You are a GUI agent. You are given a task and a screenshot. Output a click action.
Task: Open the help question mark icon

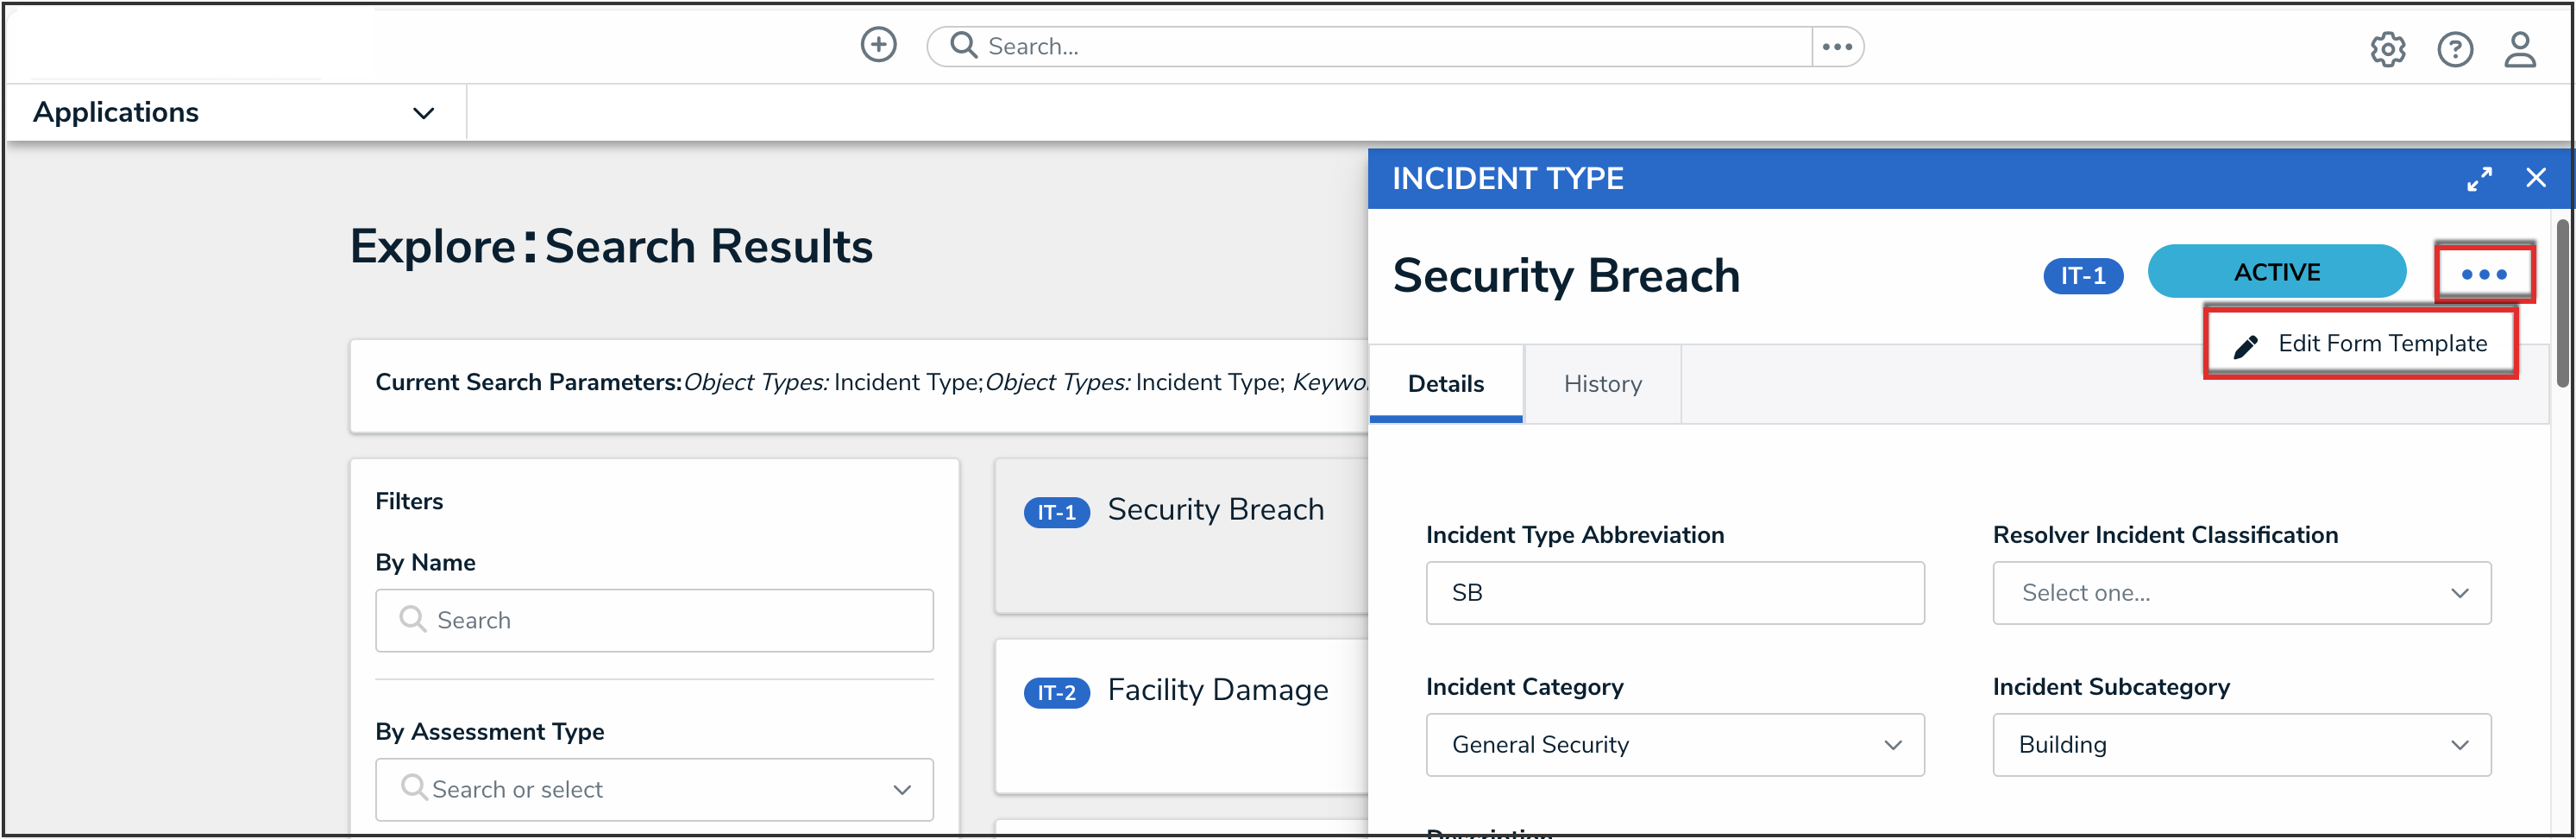coord(2454,49)
